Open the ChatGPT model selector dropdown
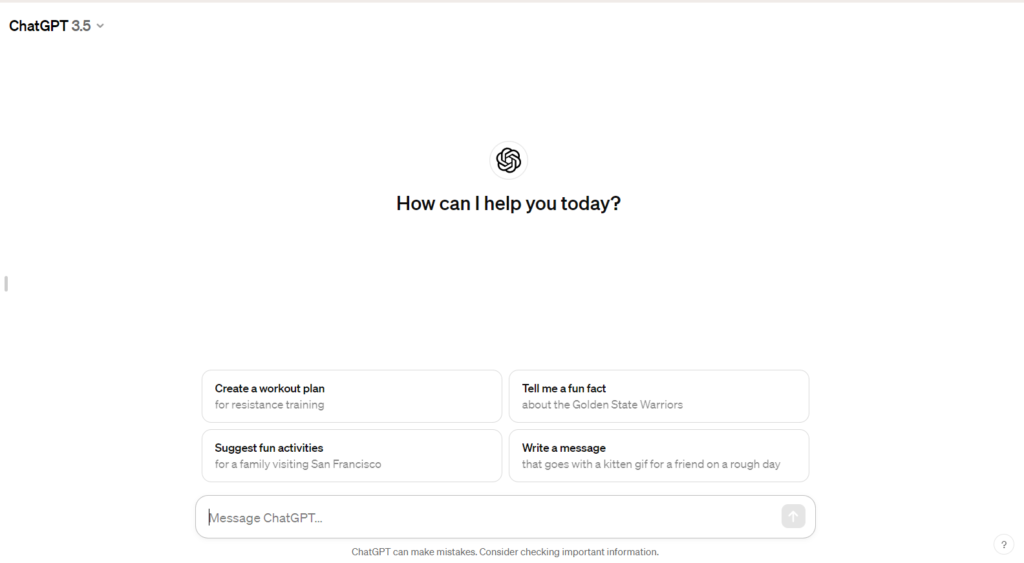 (56, 26)
